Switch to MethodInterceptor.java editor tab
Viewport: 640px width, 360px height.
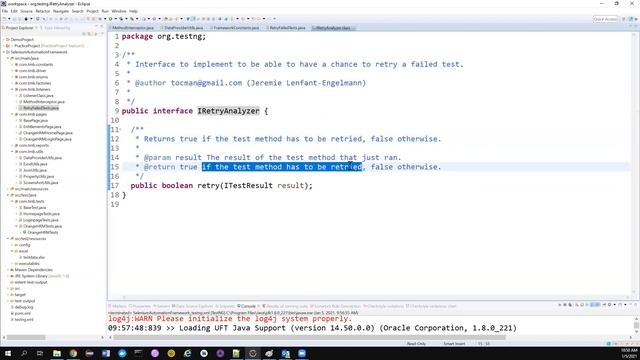(133, 28)
